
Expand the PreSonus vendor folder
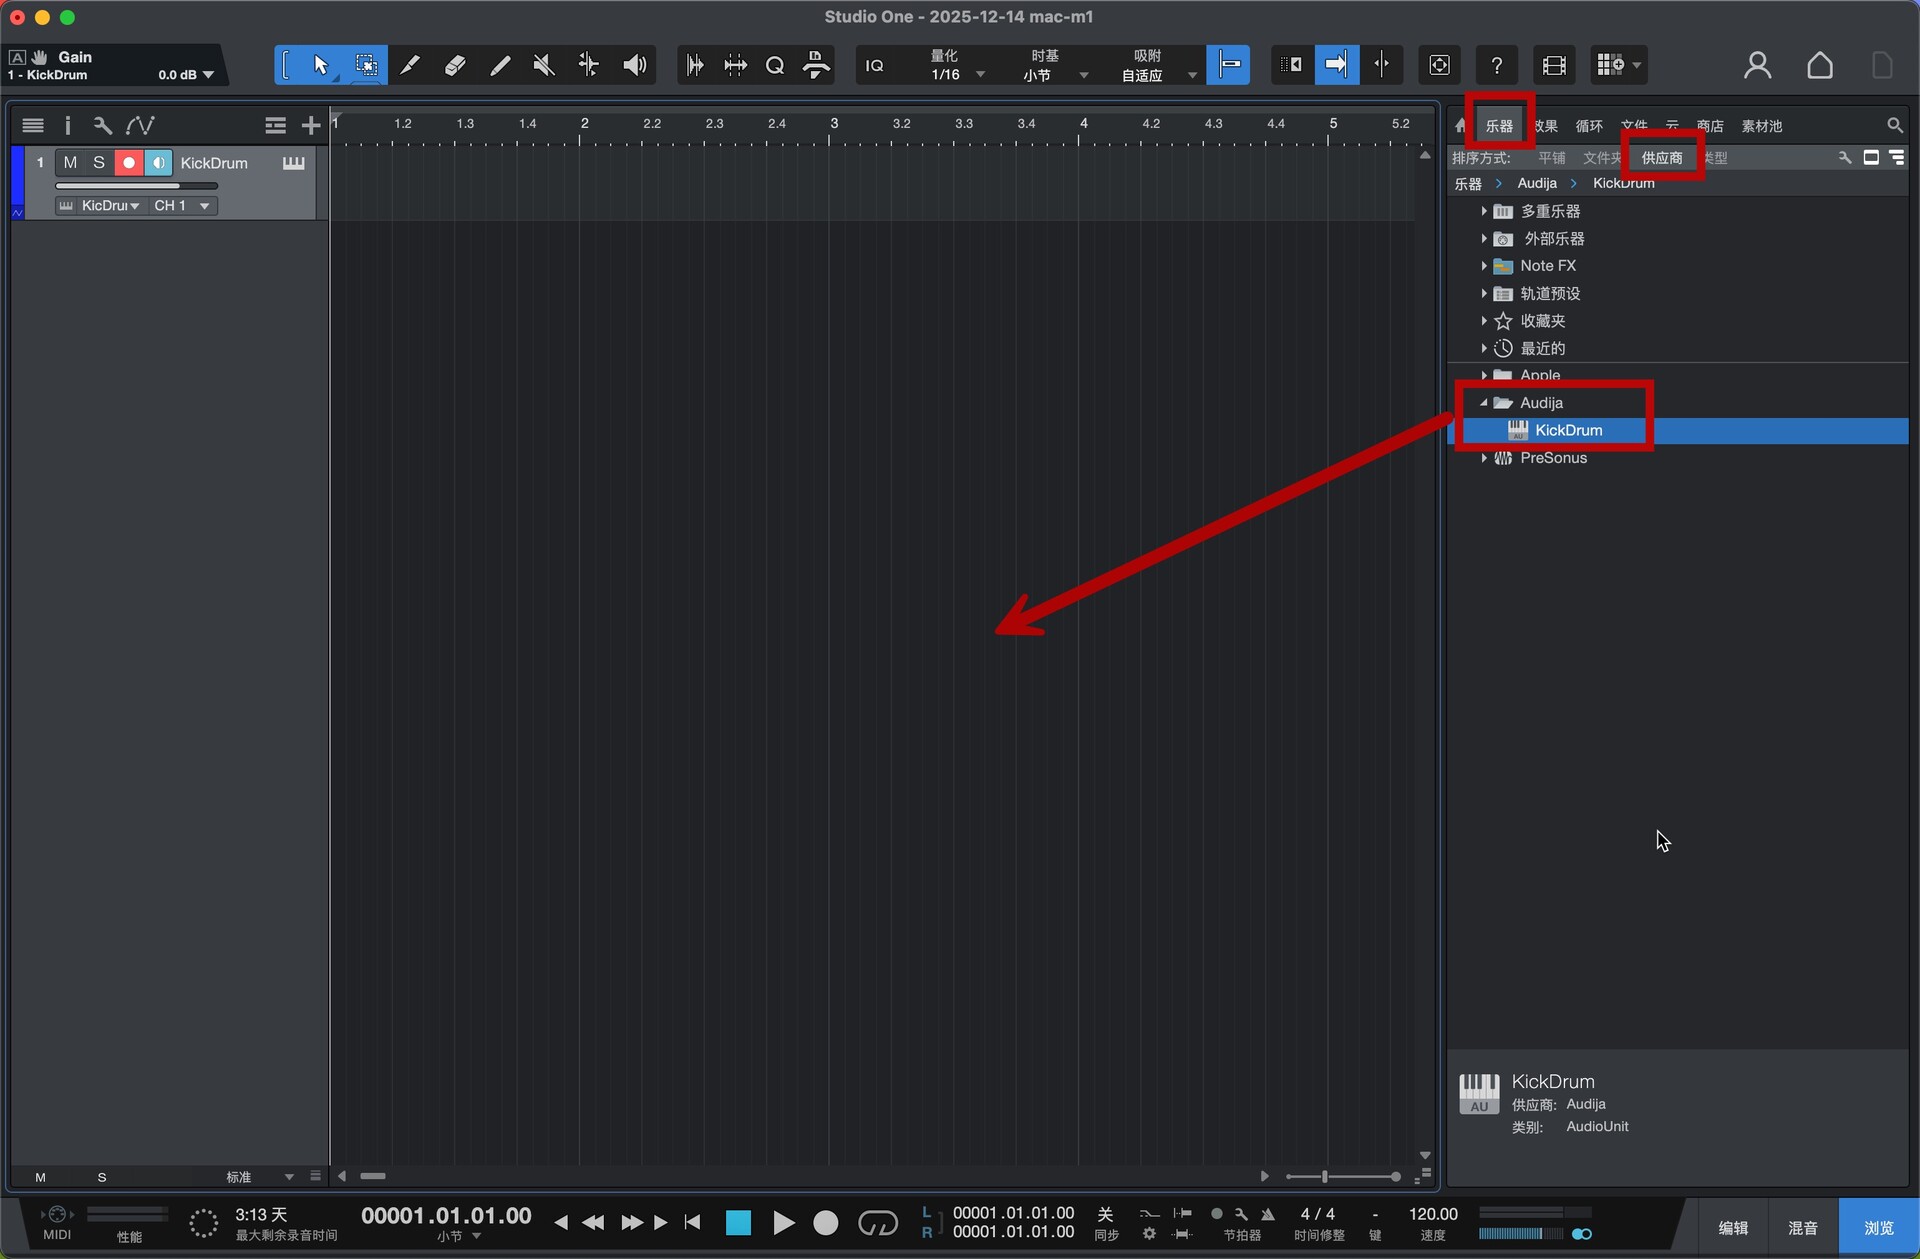coord(1484,457)
